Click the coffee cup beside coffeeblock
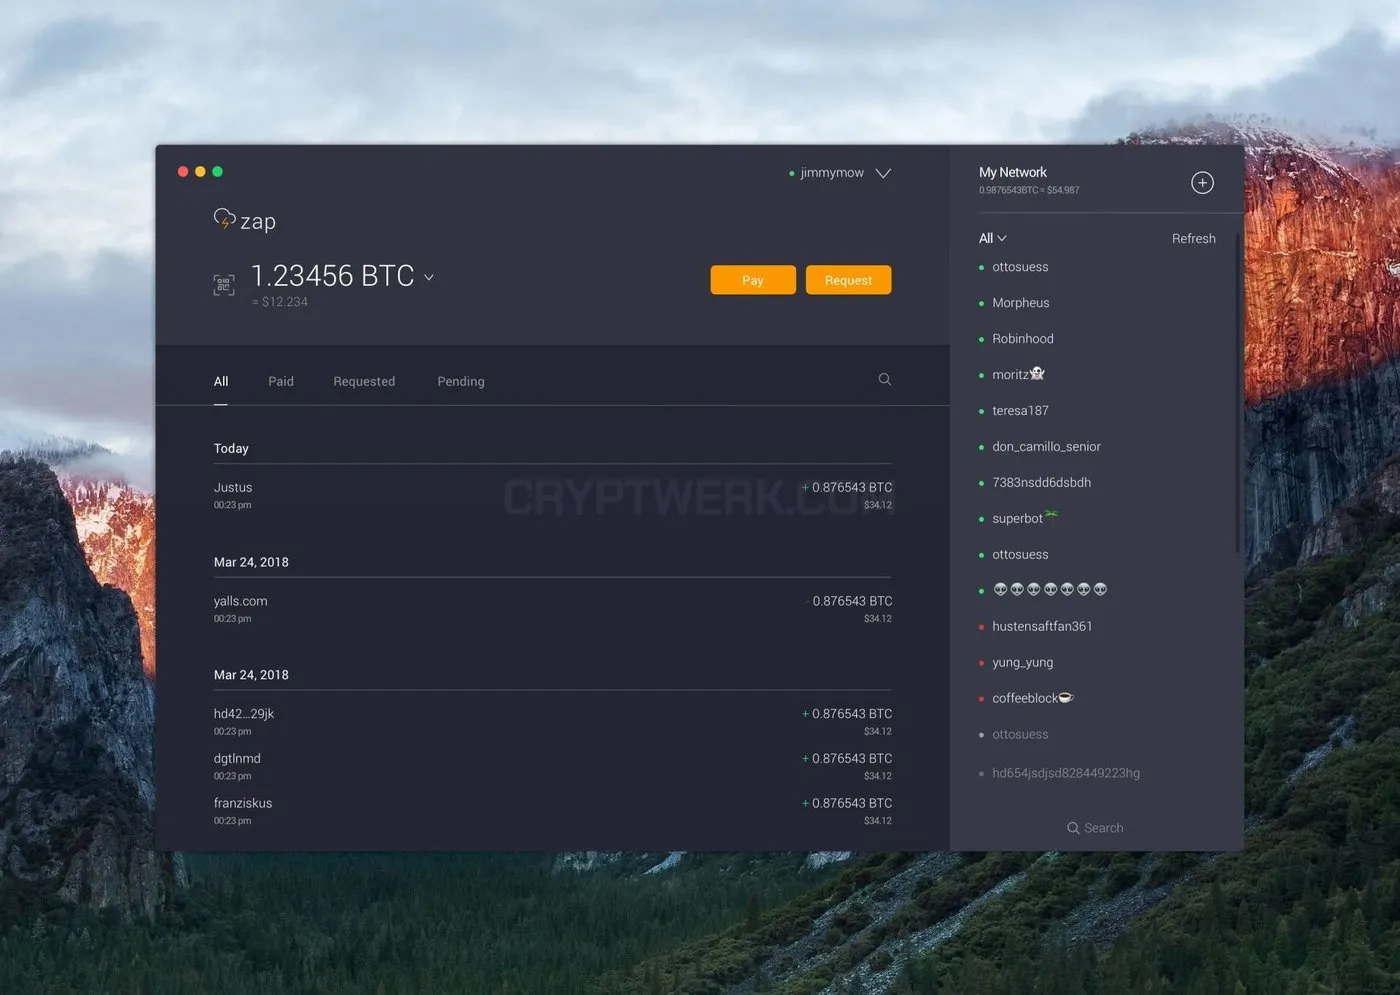Viewport: 1400px width, 995px height. pos(1066,697)
